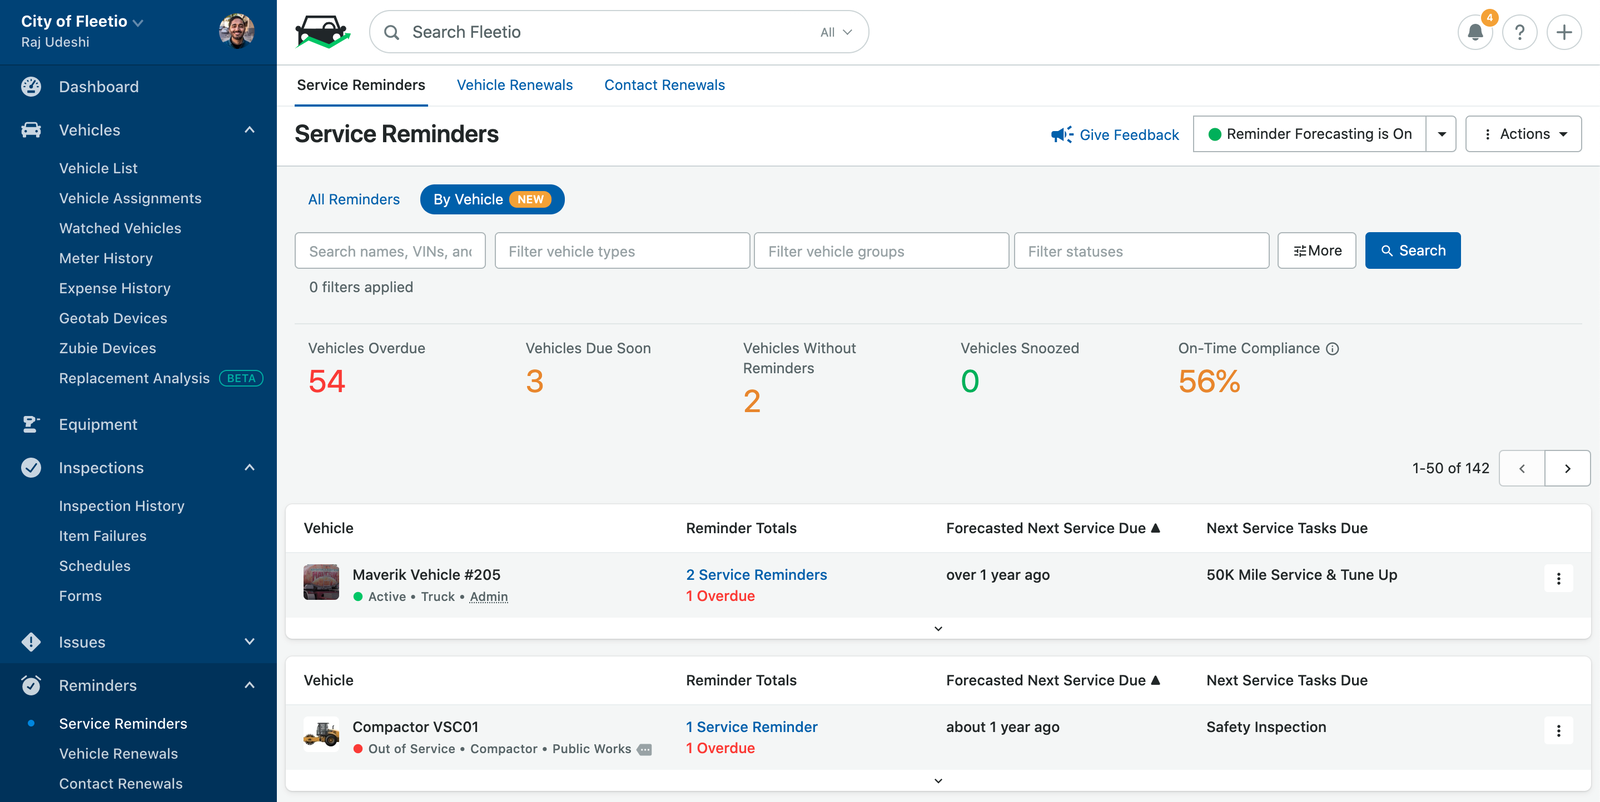Click the plus add button in header
The height and width of the screenshot is (802, 1600).
[x=1564, y=32]
